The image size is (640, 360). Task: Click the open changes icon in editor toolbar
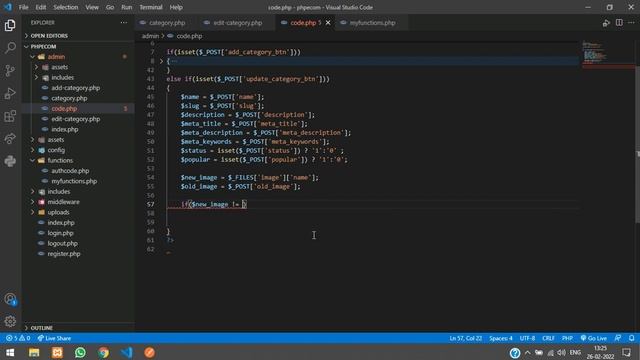[606, 23]
